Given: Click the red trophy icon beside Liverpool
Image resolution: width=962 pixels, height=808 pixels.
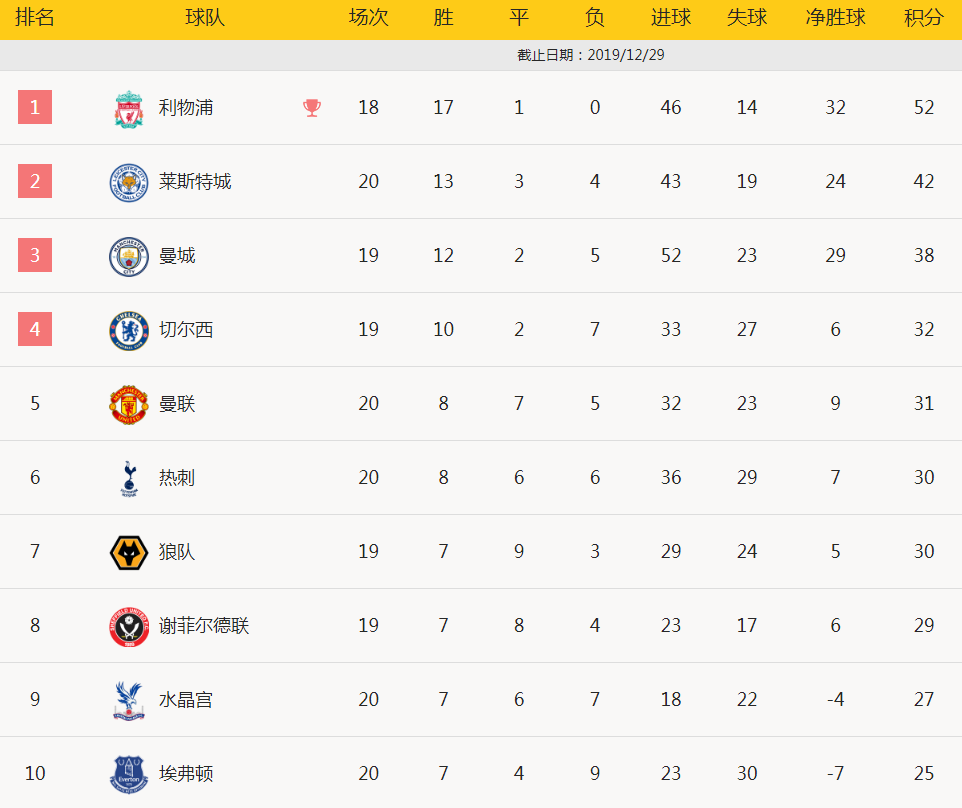Looking at the screenshot, I should (x=312, y=108).
